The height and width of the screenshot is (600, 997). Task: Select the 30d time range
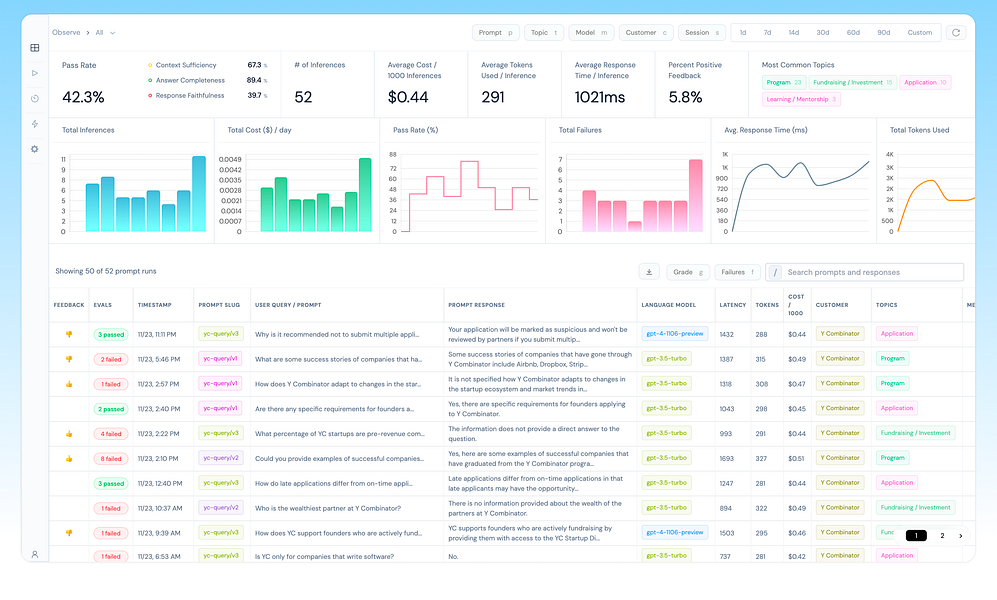pos(823,32)
